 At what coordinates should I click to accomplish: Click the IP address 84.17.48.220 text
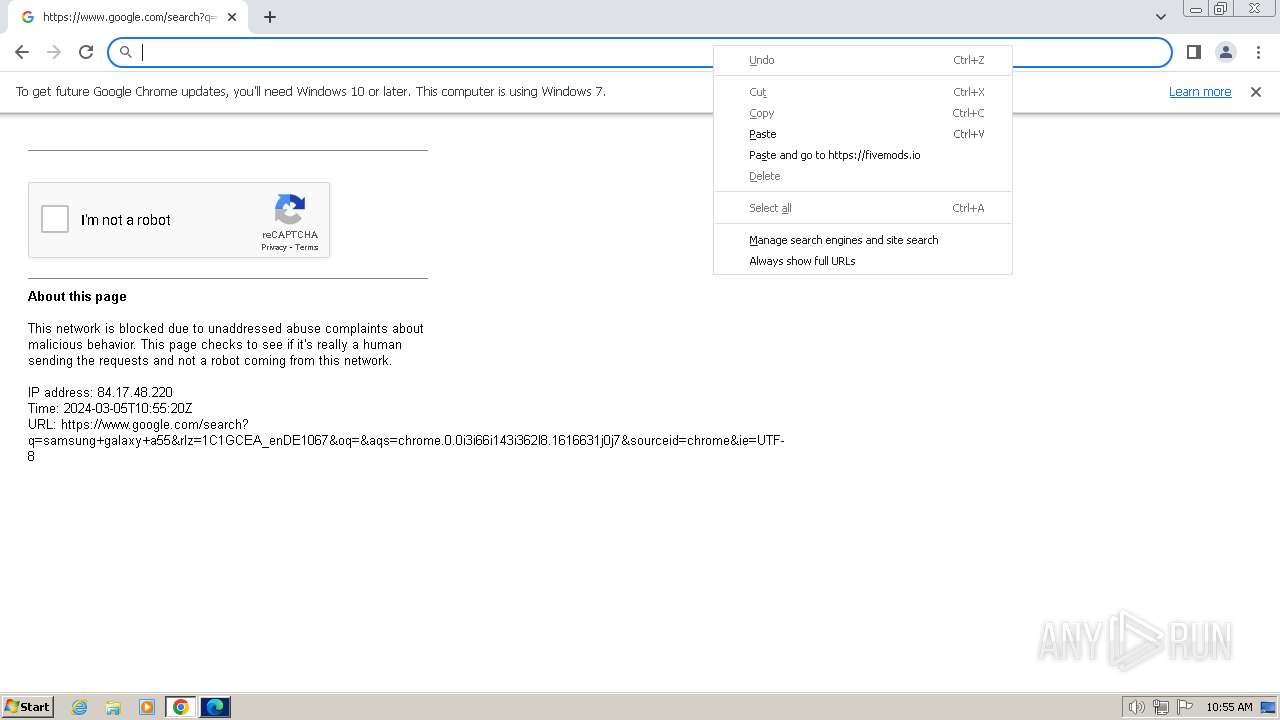[x=100, y=392]
